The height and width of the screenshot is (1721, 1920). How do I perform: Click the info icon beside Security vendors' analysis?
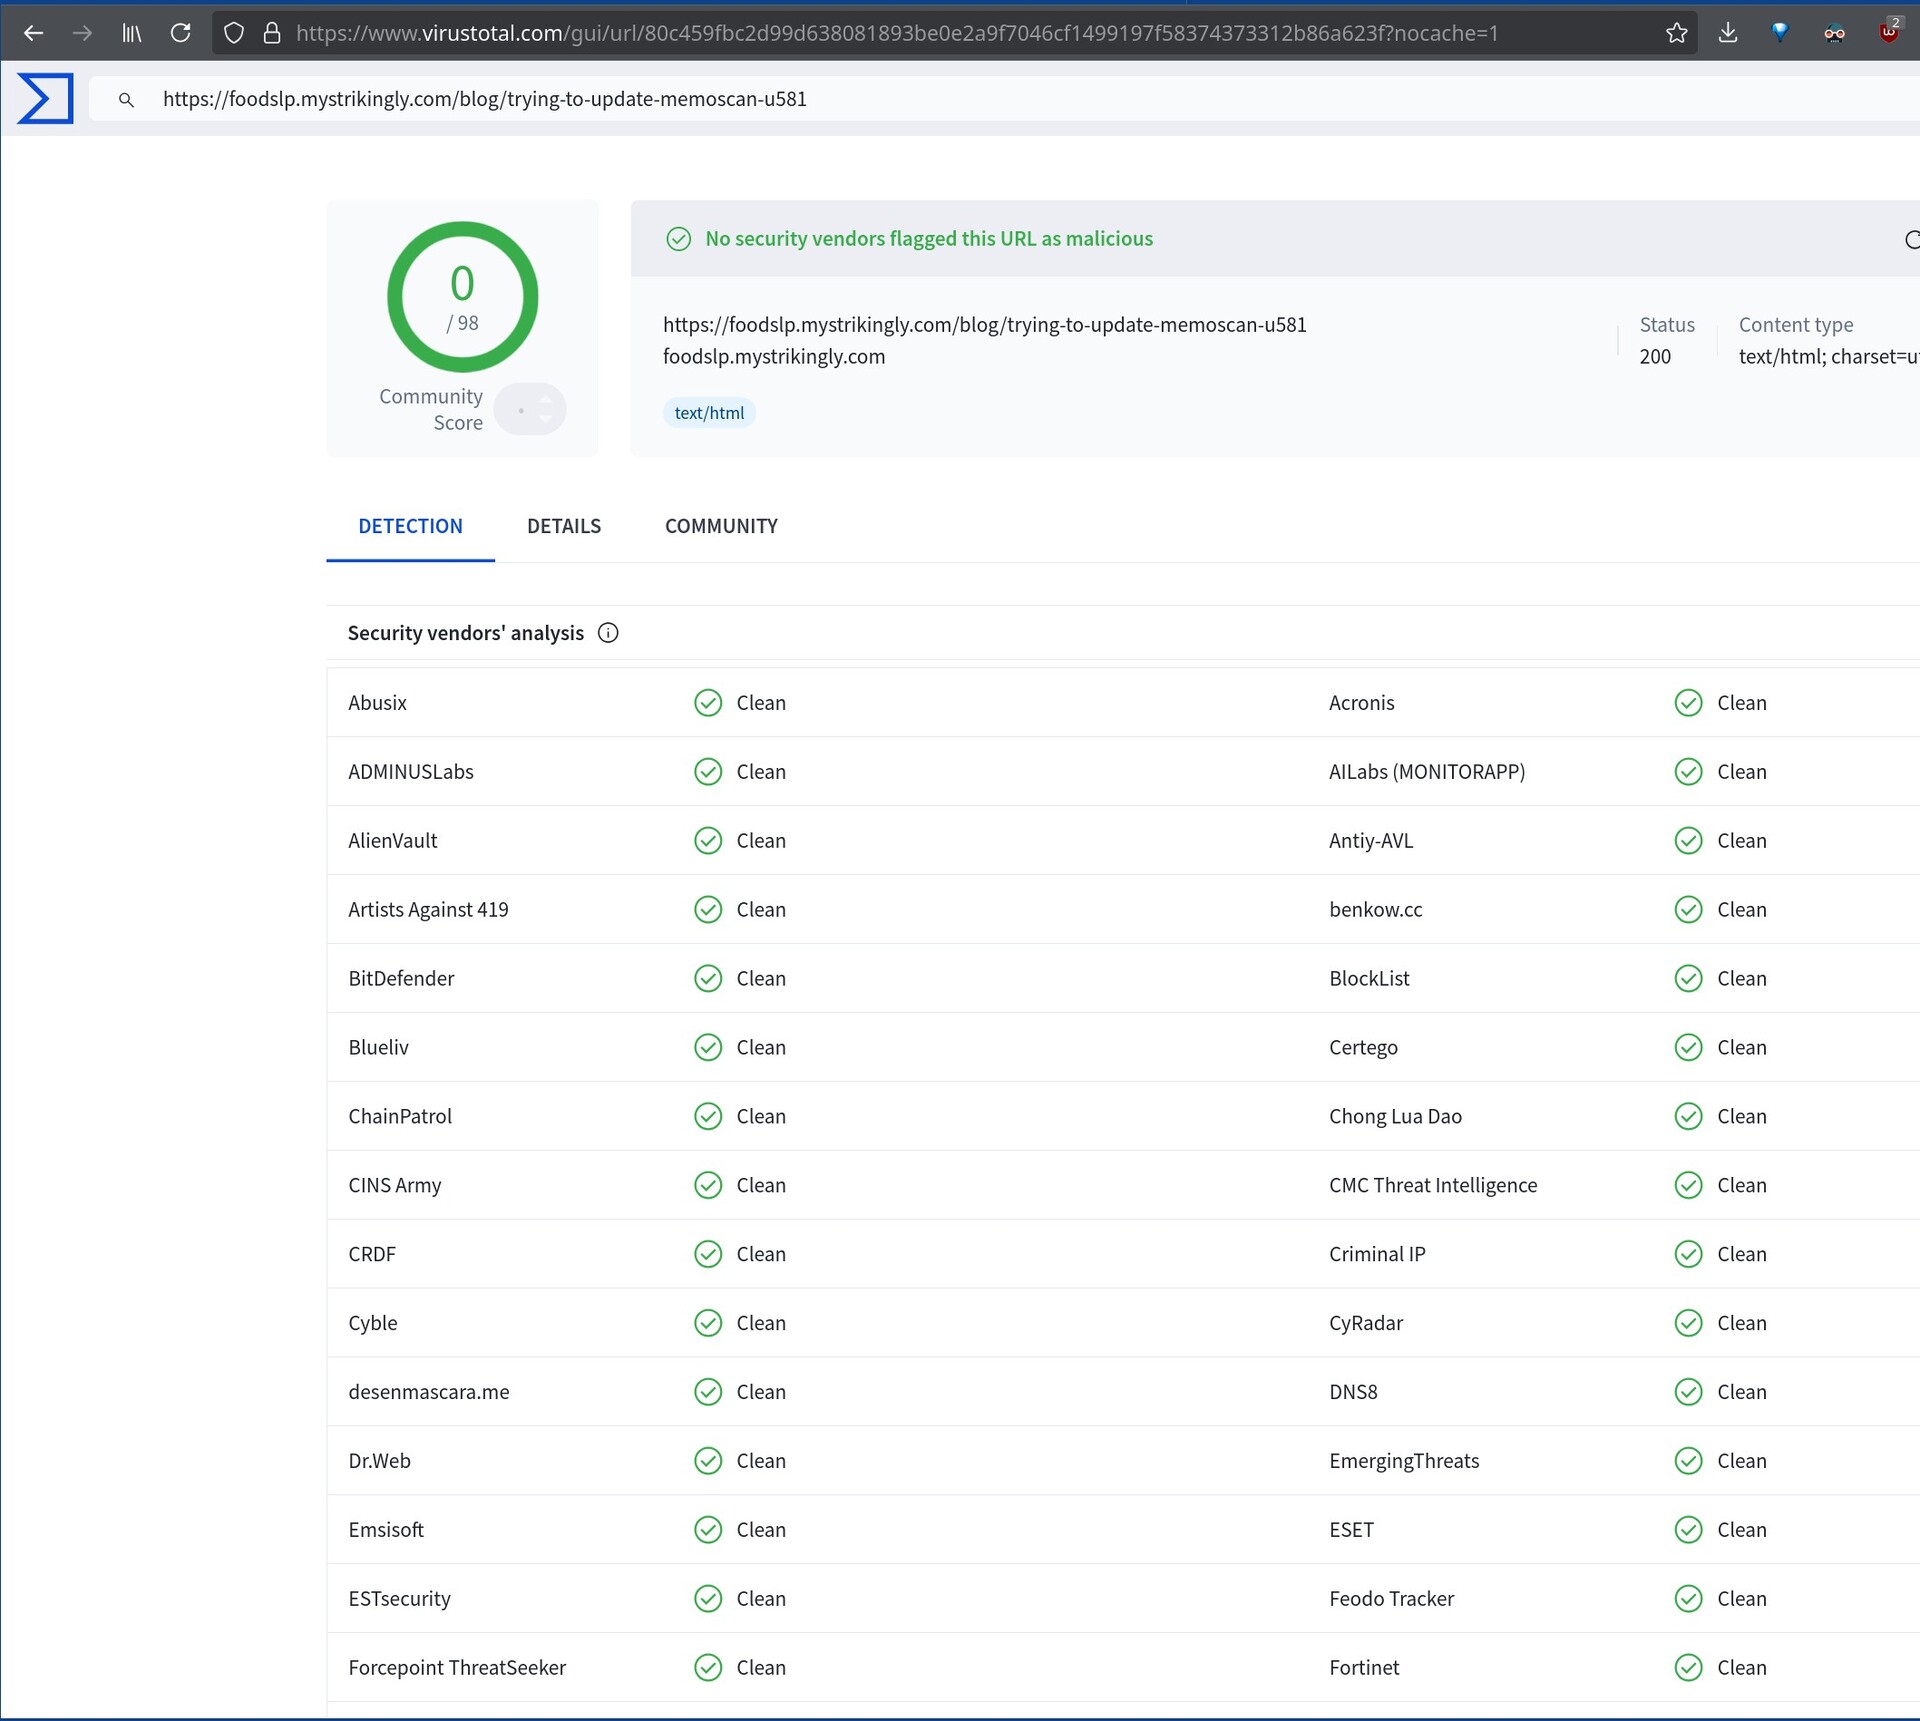pyautogui.click(x=608, y=633)
